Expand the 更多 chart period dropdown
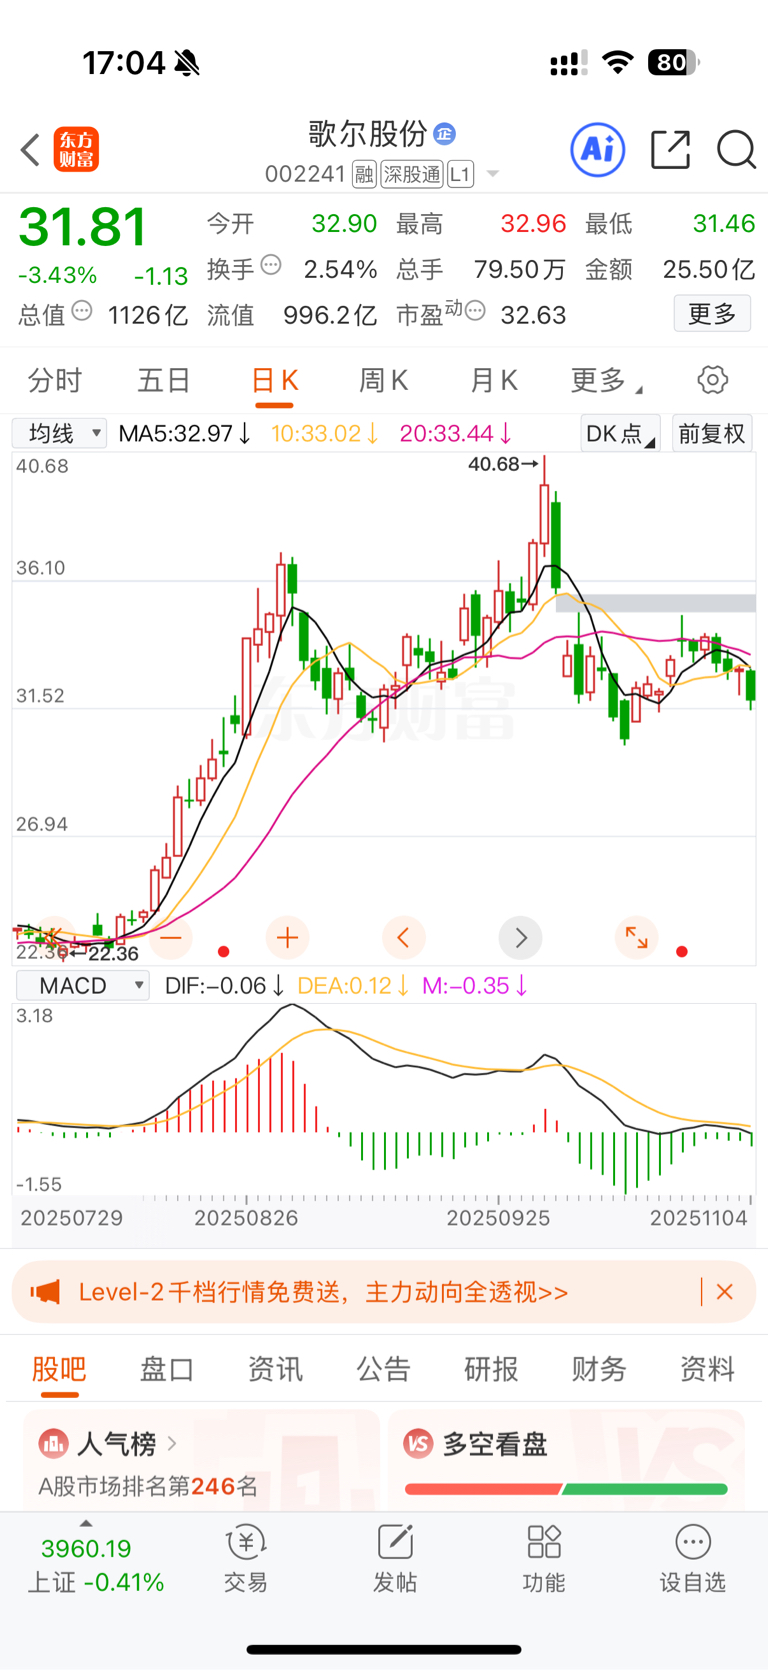 click(x=606, y=380)
